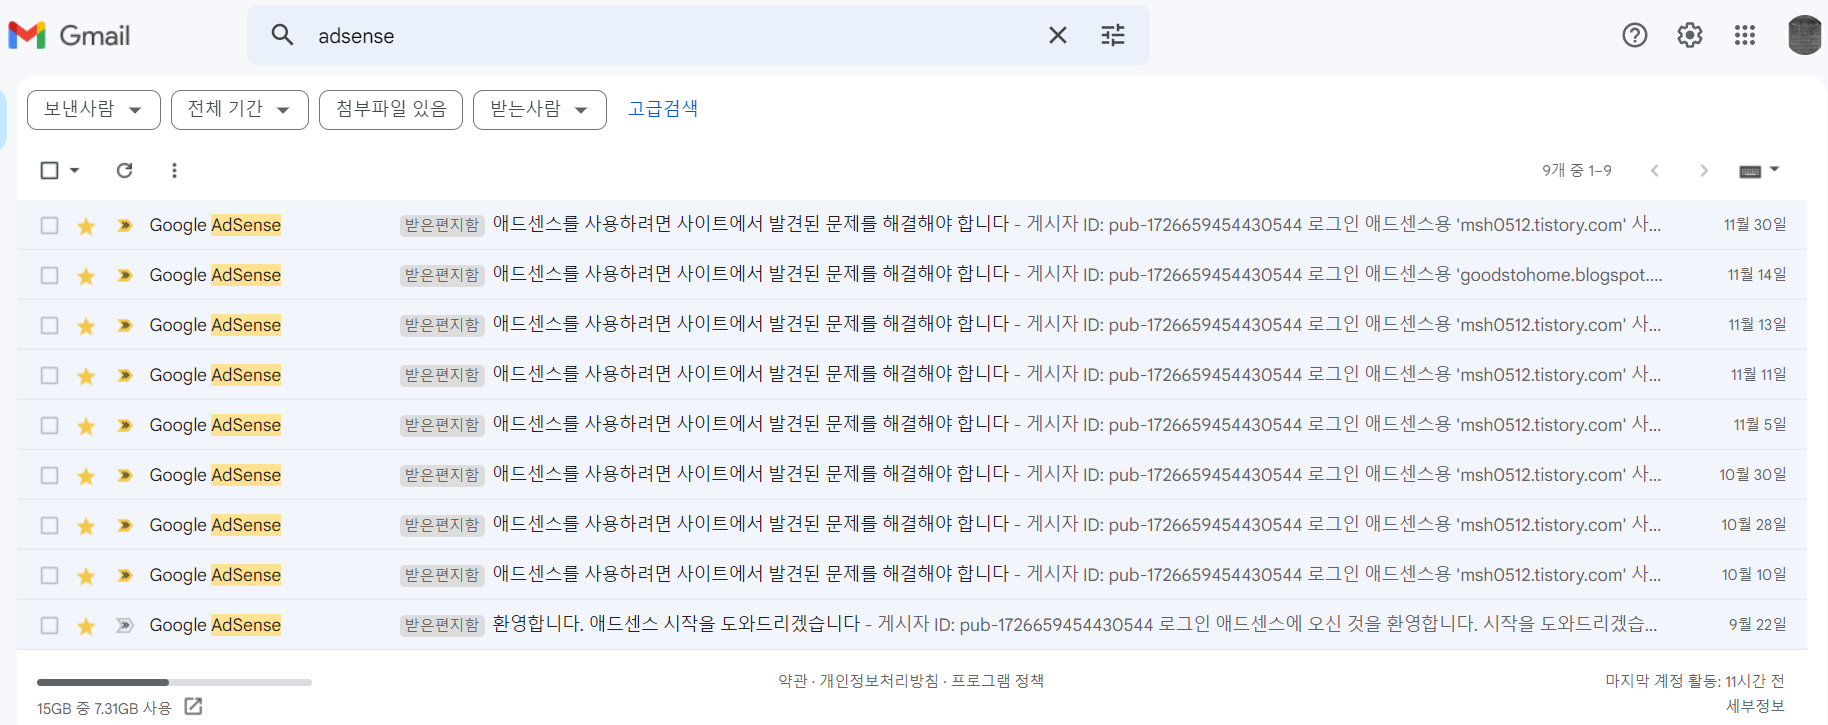Viewport: 1828px width, 725px height.
Task: Tick the select-all checkbox
Action: pos(49,170)
